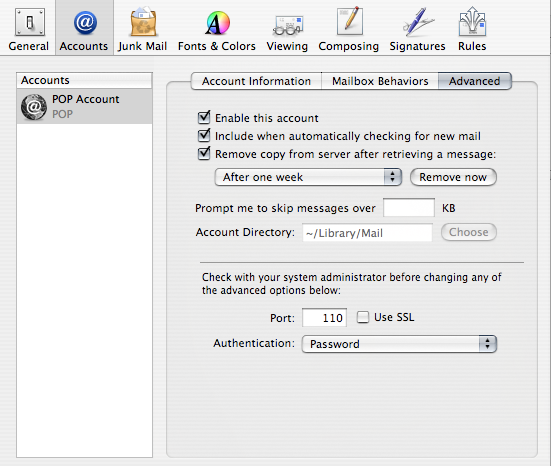
Task: Switch to Account Information tab
Action: click(256, 81)
